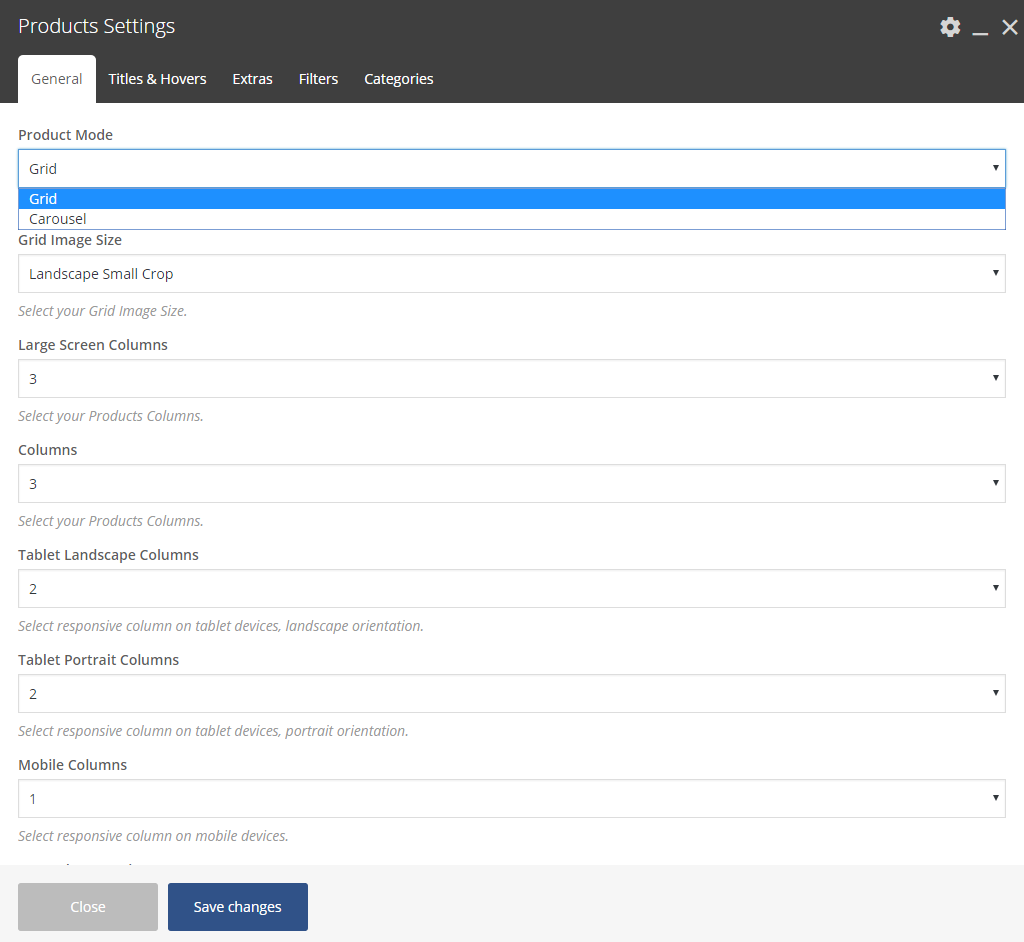Viewport: 1024px width, 942px height.
Task: Expand the Mobile Columns dropdown
Action: [512, 799]
